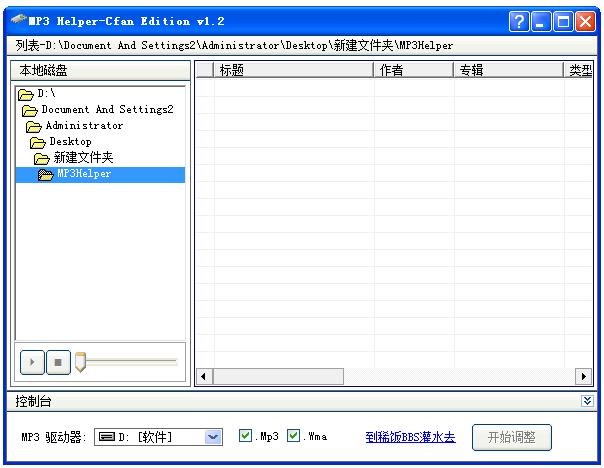
Task: Click the D:\ root folder icon
Action: [25, 94]
